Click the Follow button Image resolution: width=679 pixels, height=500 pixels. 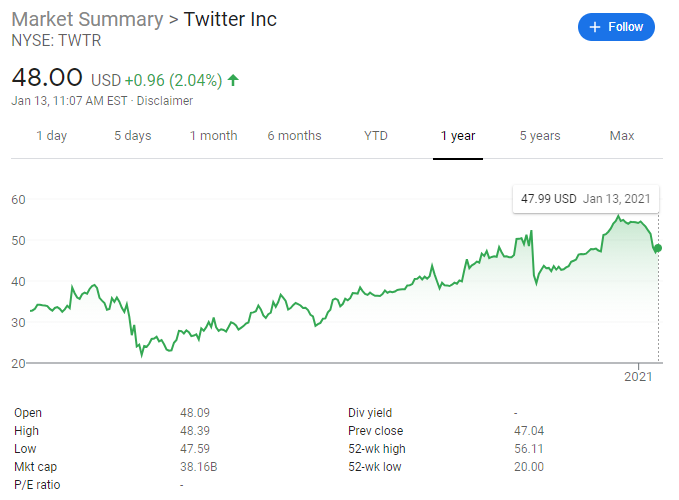click(616, 27)
